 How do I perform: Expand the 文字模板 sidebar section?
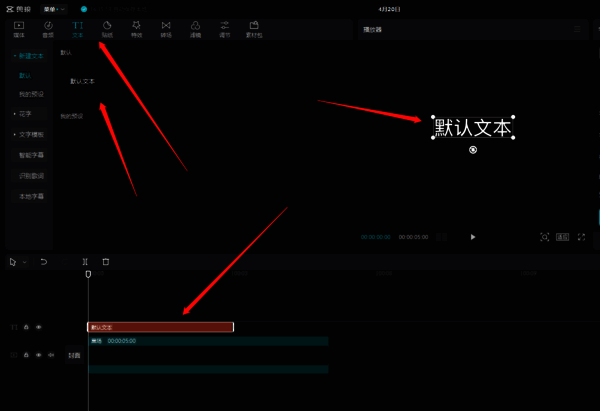pyautogui.click(x=29, y=135)
